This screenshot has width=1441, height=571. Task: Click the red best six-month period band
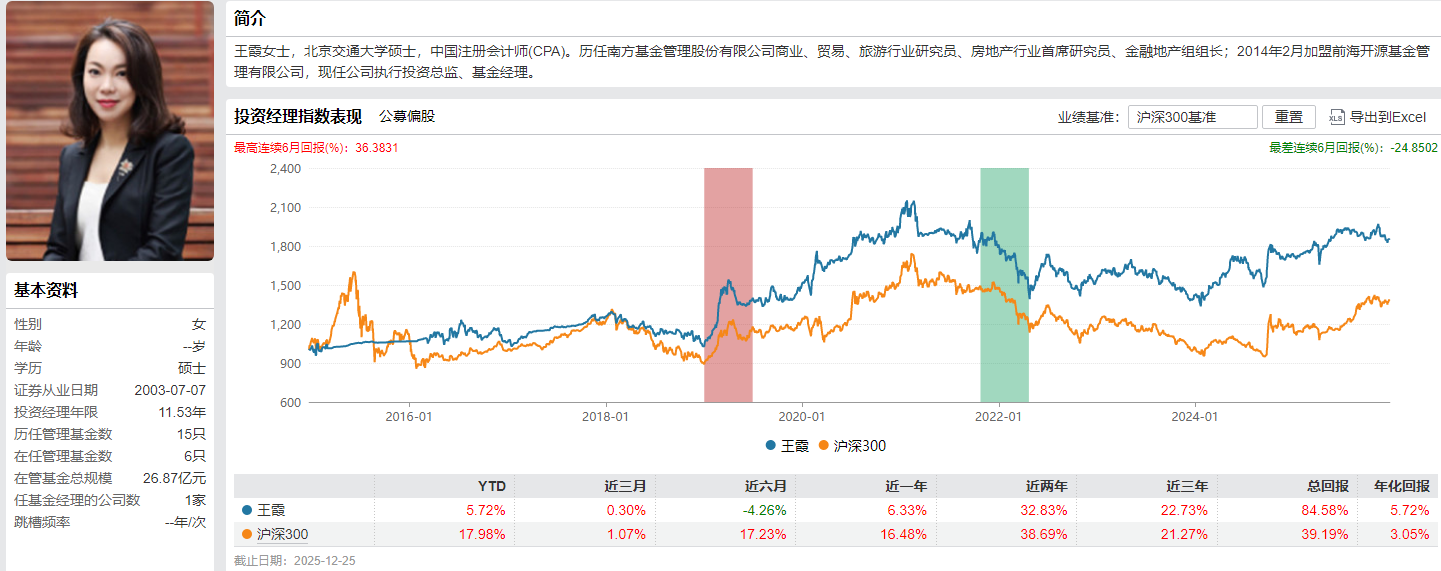[728, 285]
